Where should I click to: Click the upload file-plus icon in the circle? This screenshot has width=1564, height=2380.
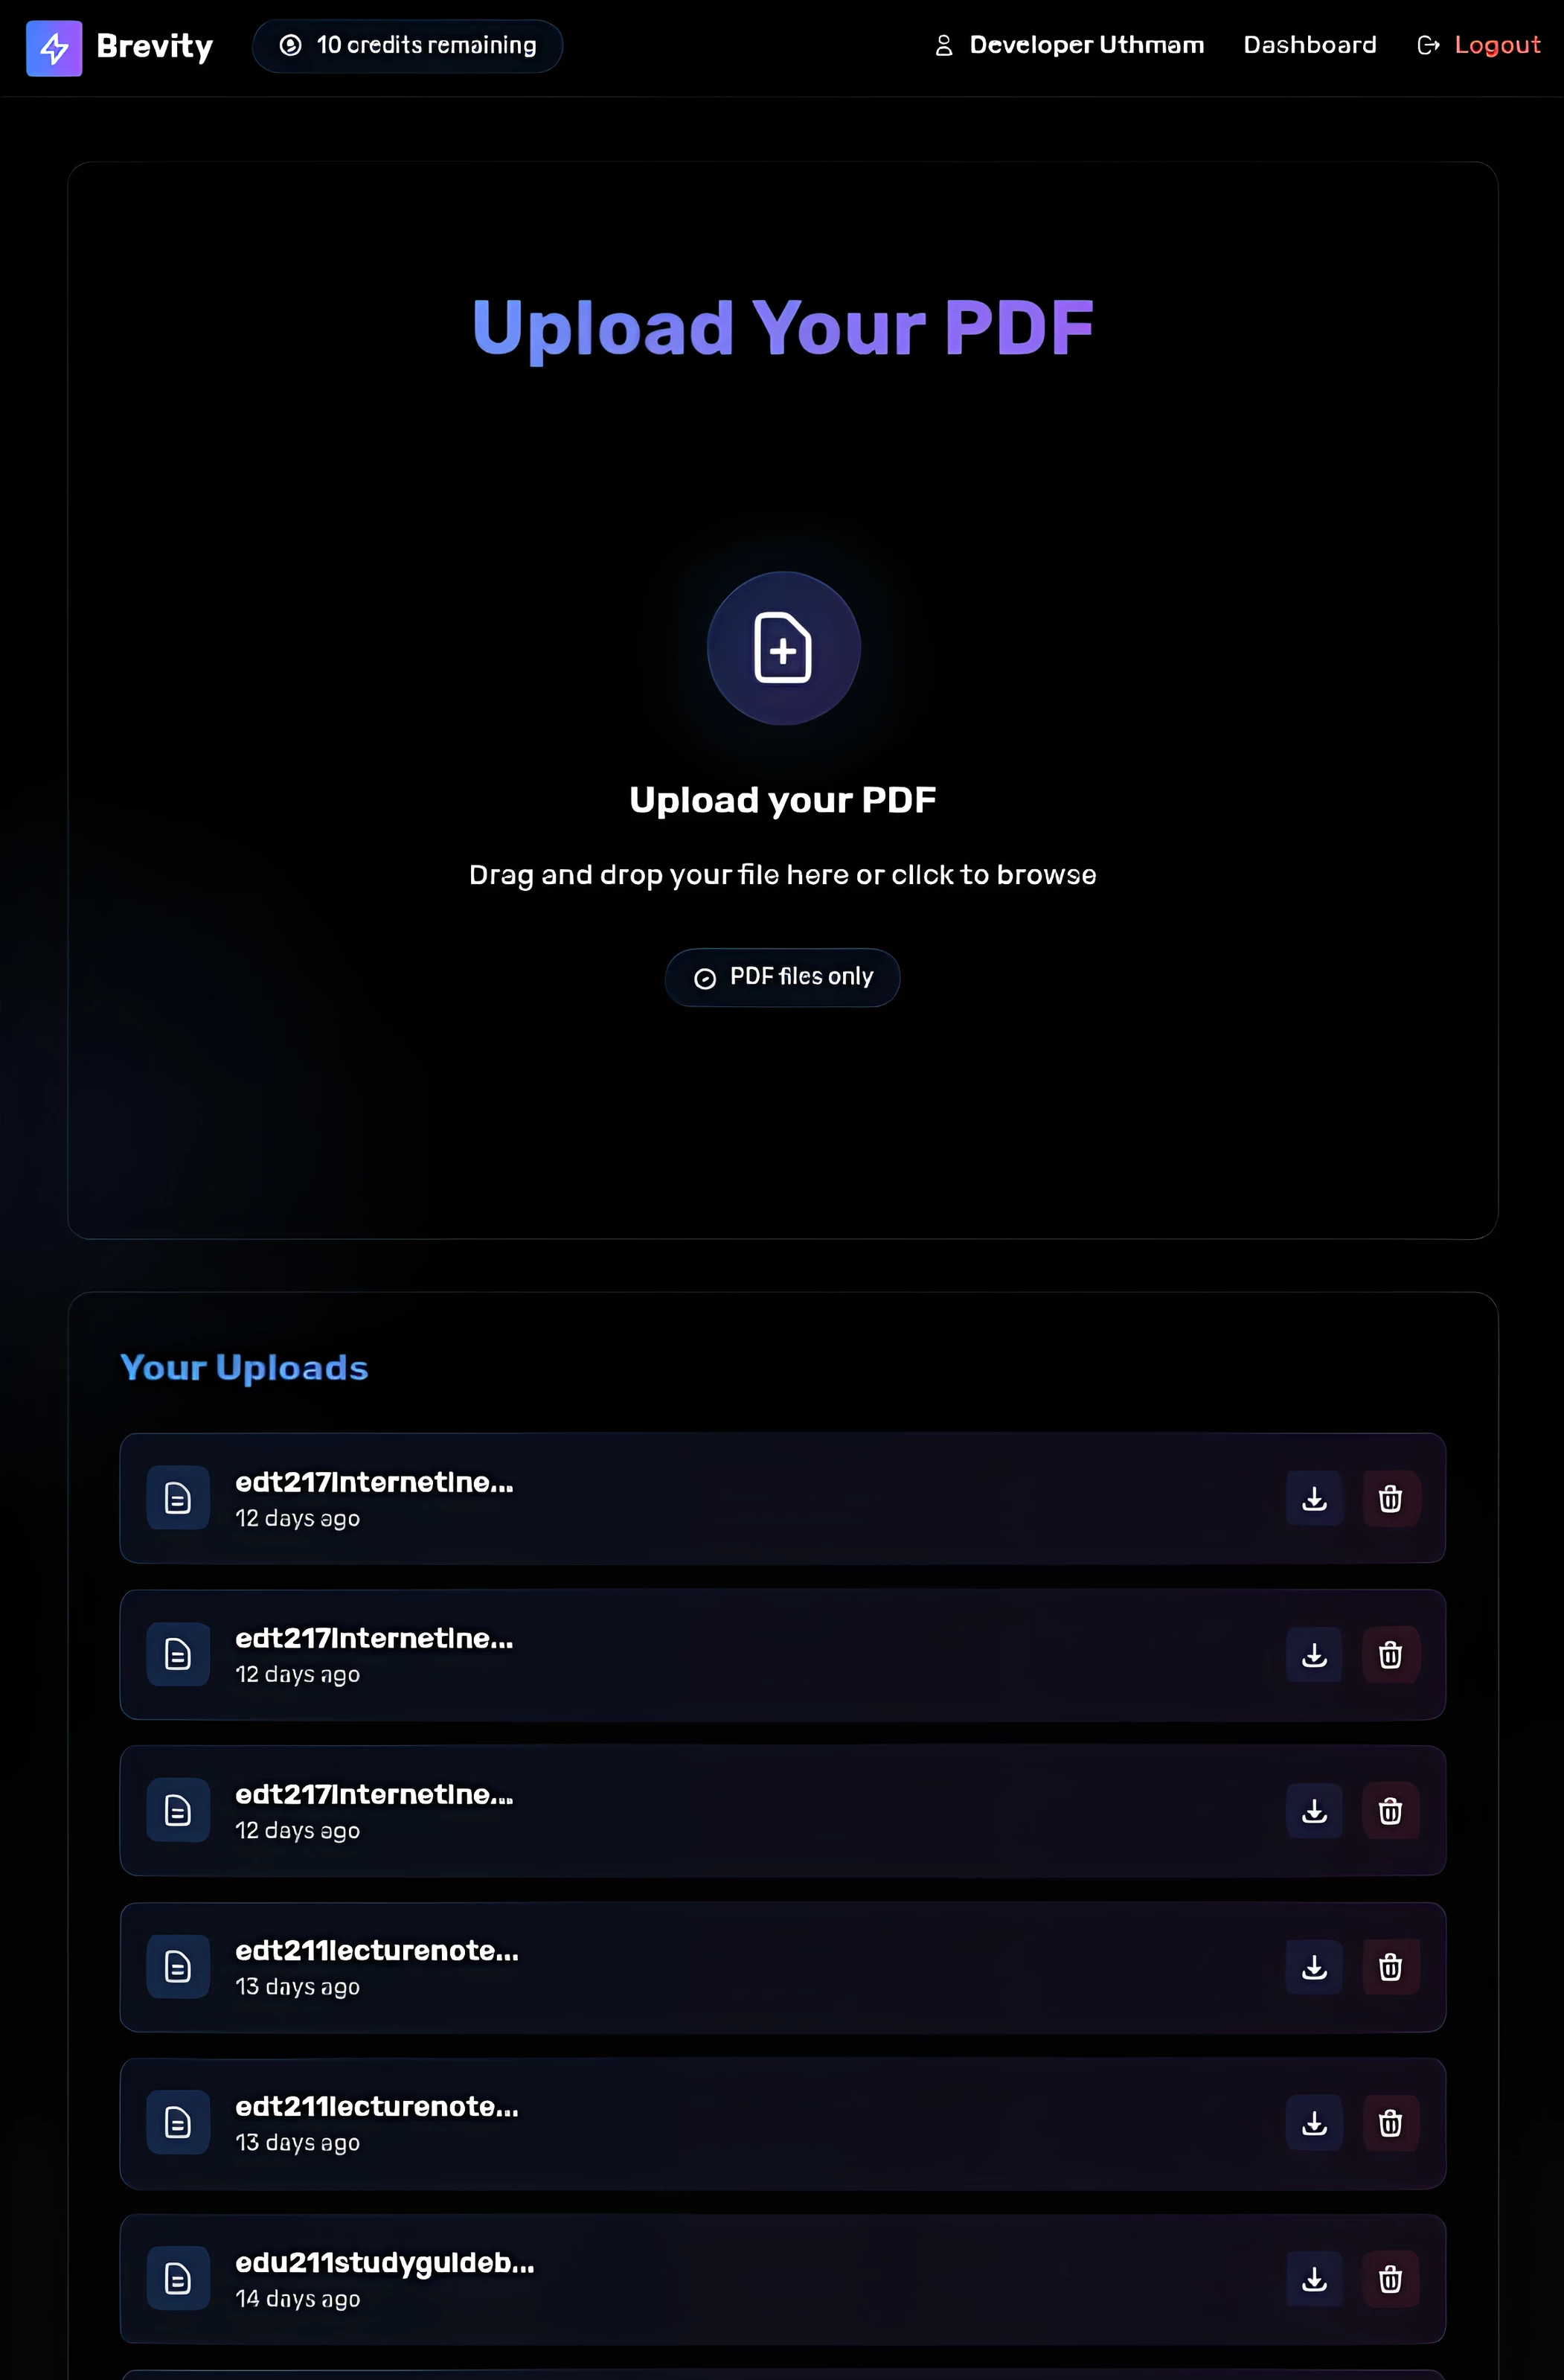(783, 648)
